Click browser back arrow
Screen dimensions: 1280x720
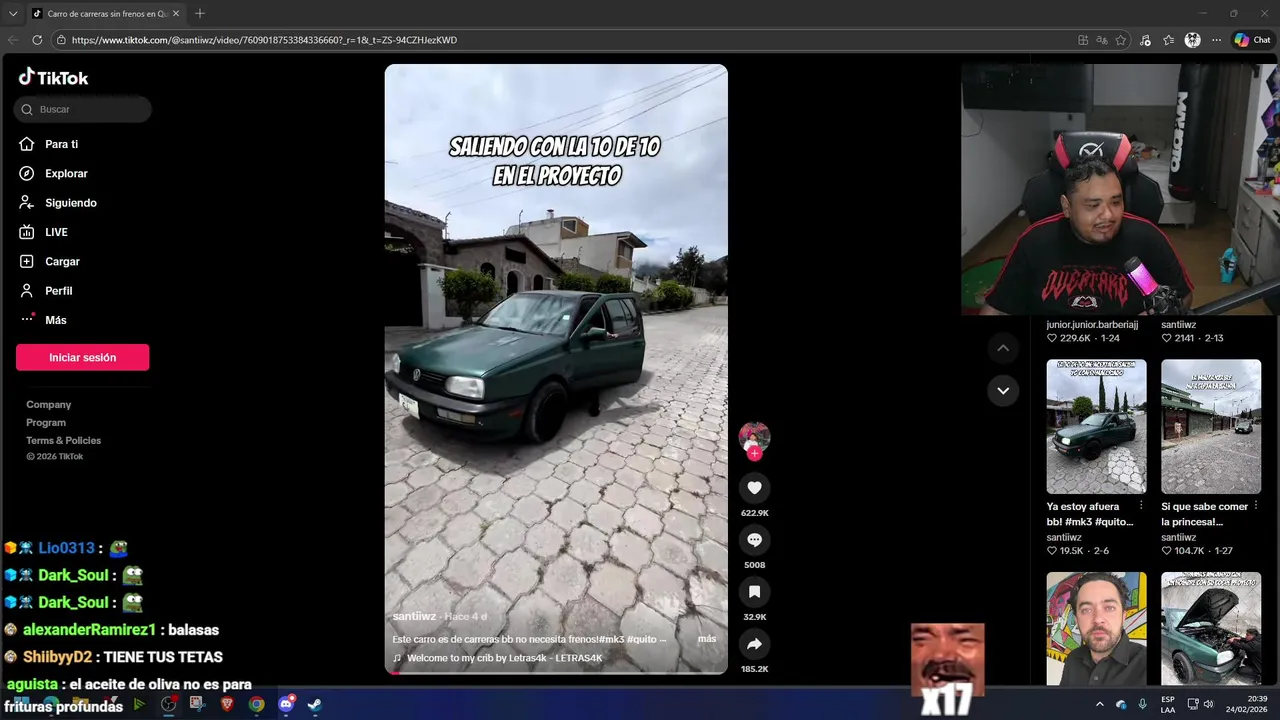click(x=13, y=40)
